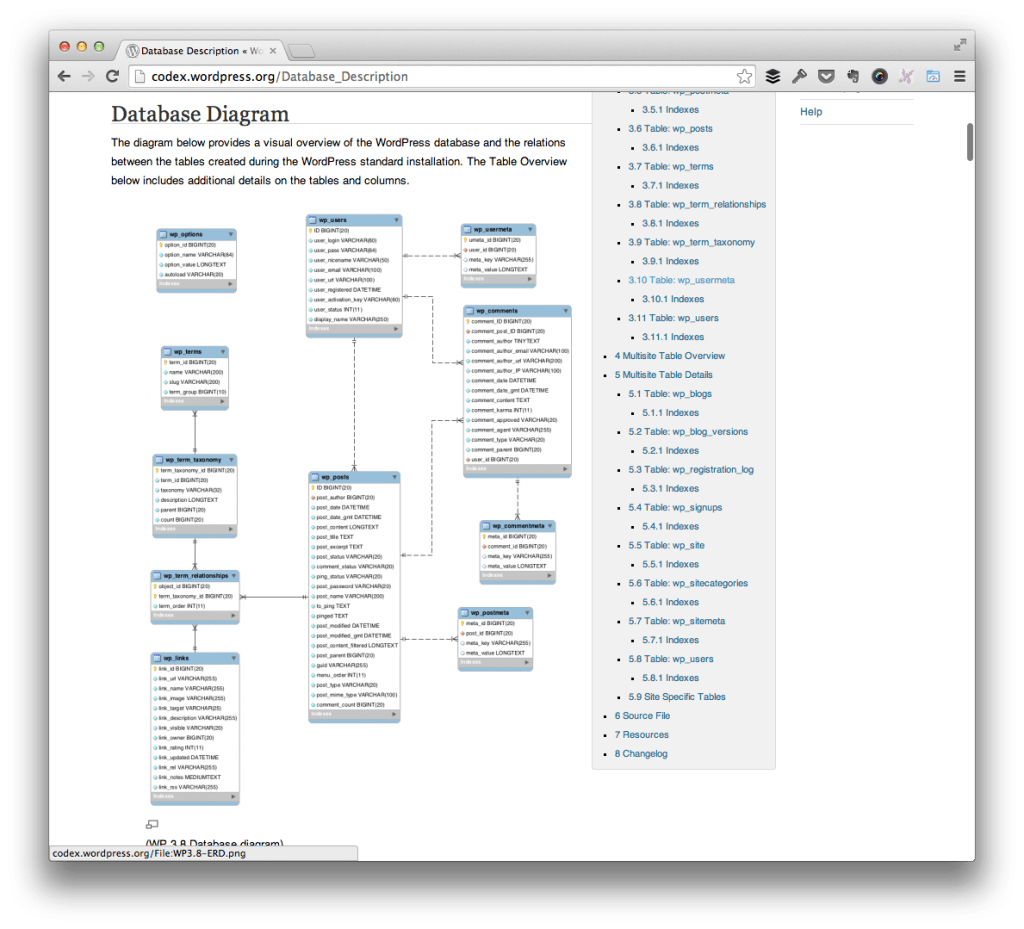Click inside the address bar
The image size is (1024, 929).
point(300,76)
